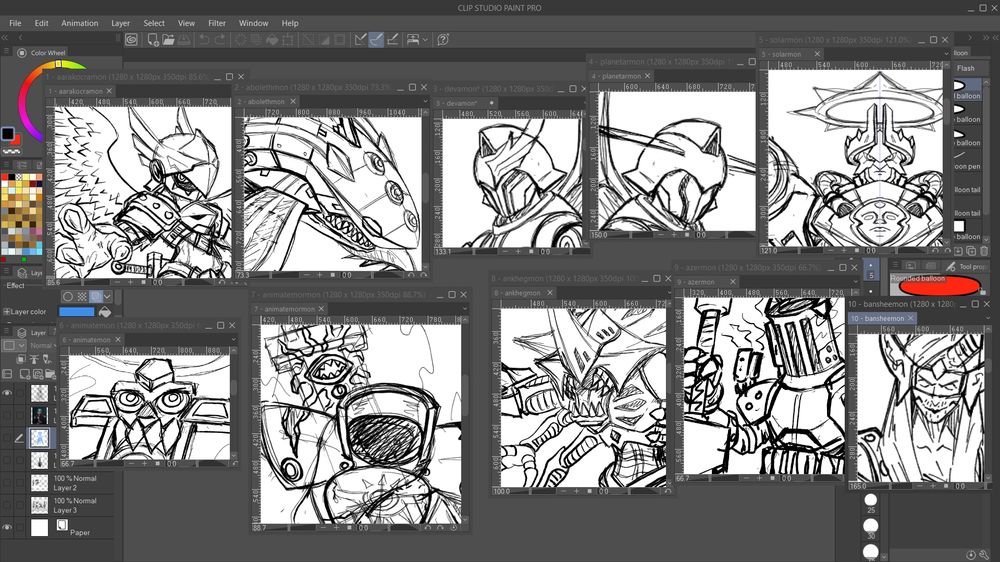Image resolution: width=1000 pixels, height=562 pixels.
Task: Zoom in on the ankhegmon window
Action: (577, 491)
